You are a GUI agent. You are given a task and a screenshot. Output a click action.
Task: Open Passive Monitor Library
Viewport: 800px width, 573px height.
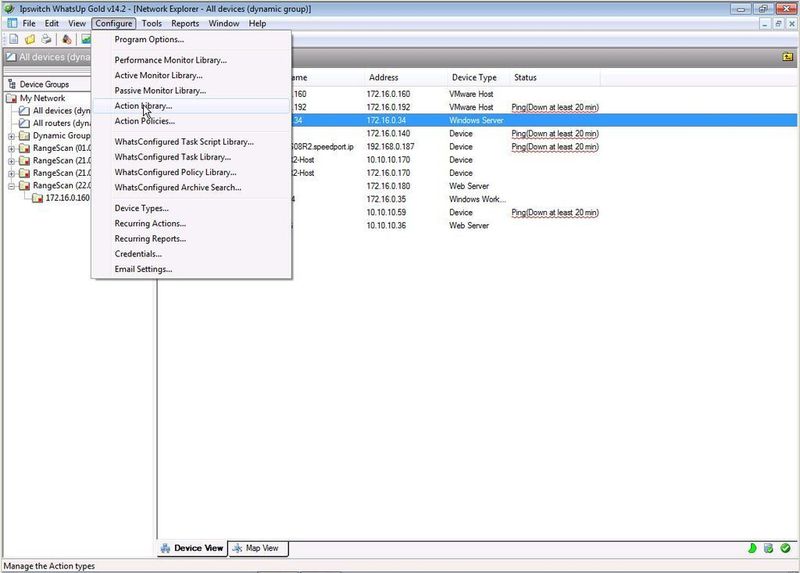click(x=191, y=91)
